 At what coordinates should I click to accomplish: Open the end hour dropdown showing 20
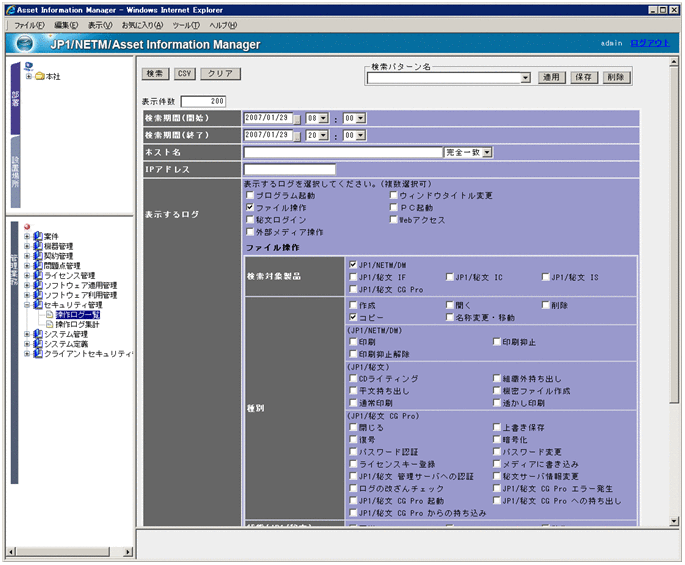pyautogui.click(x=323, y=135)
